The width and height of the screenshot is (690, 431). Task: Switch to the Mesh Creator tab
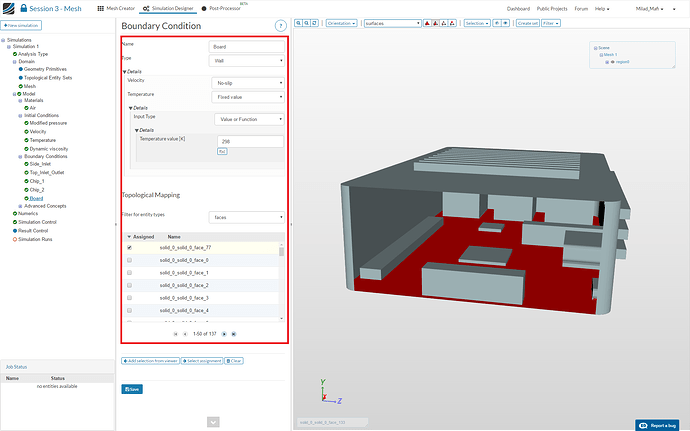coord(115,8)
